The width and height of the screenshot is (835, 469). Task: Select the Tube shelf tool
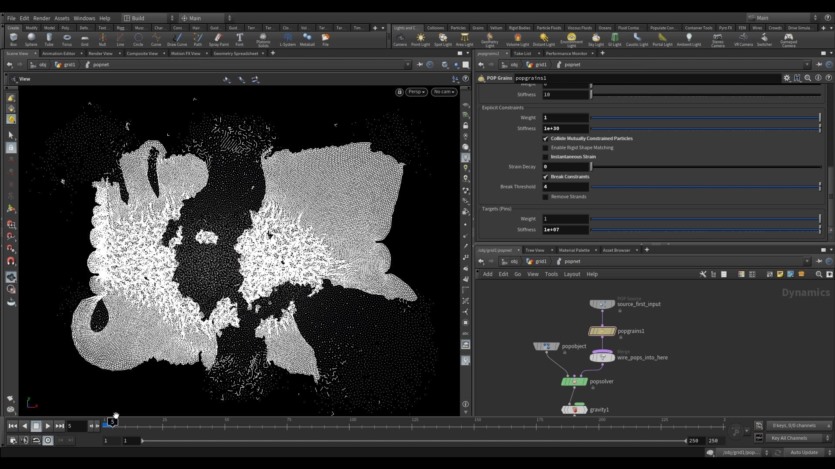tap(49, 39)
